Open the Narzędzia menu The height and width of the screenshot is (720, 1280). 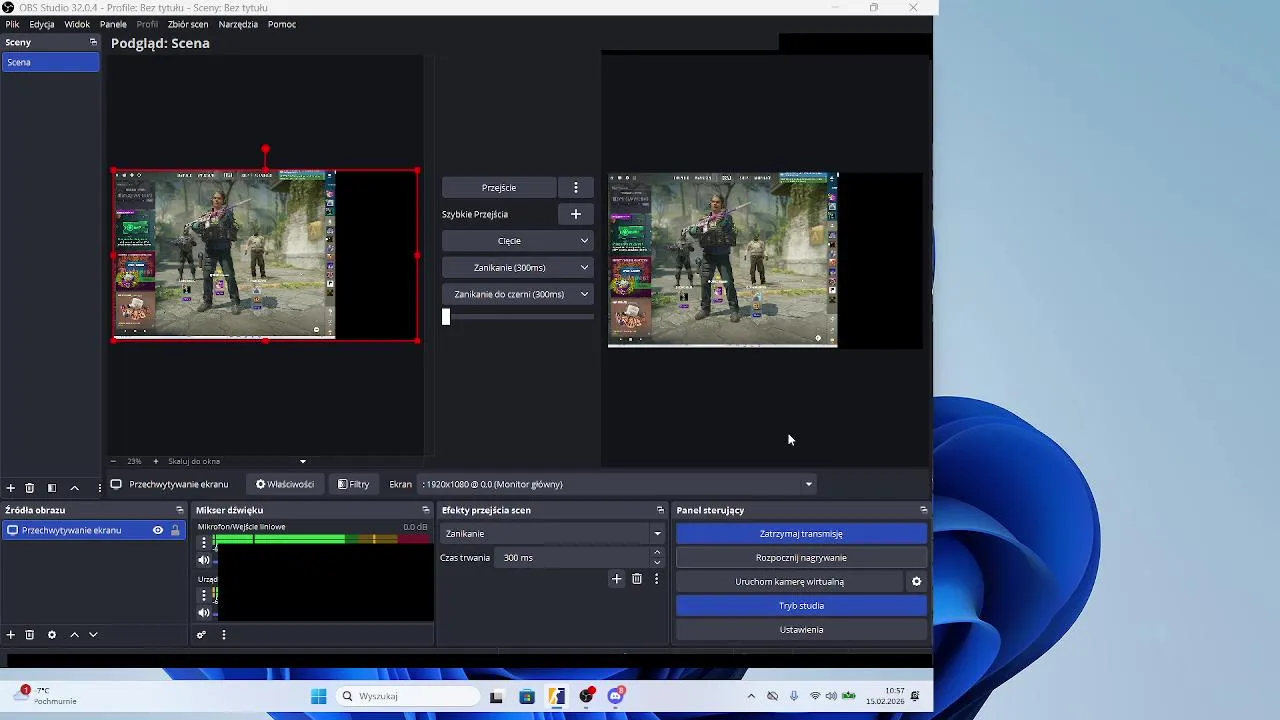tap(238, 24)
